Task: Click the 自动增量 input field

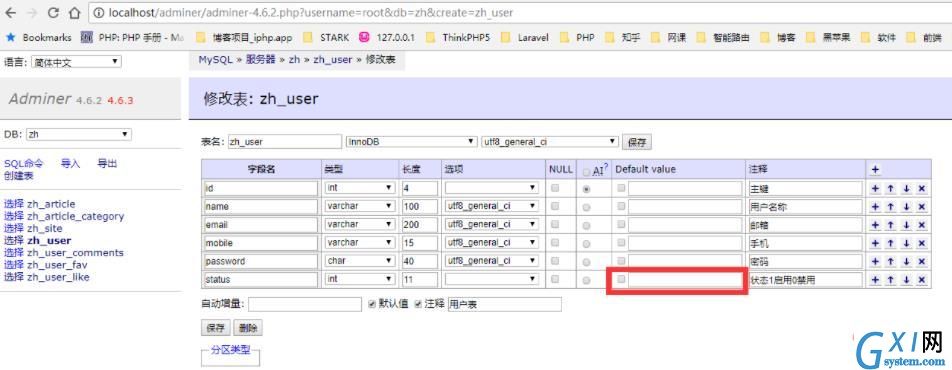Action: [x=305, y=304]
